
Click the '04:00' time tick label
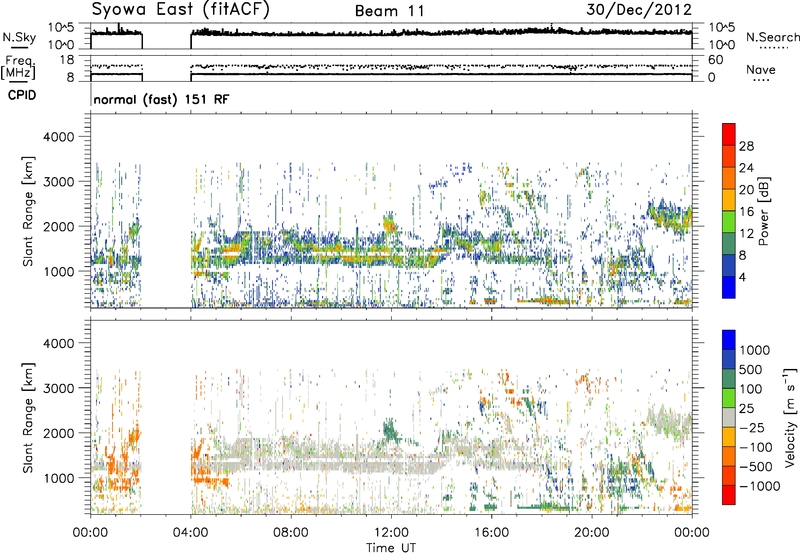190,533
